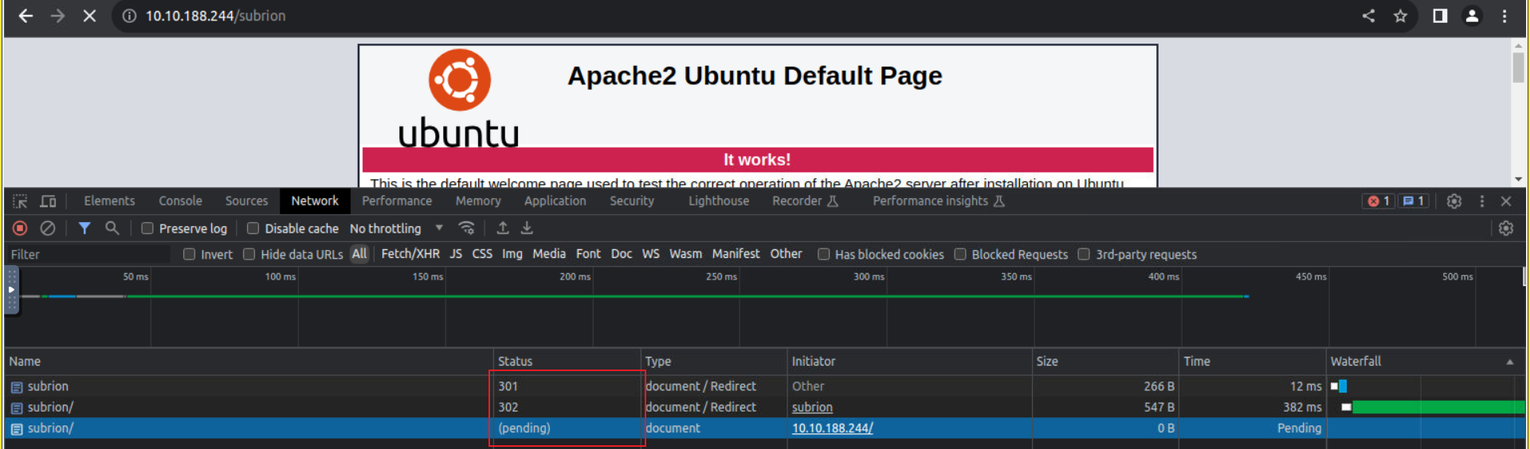Image resolution: width=1530 pixels, height=449 pixels.
Task: Open DevTools customize three-dot menu
Action: (1482, 201)
